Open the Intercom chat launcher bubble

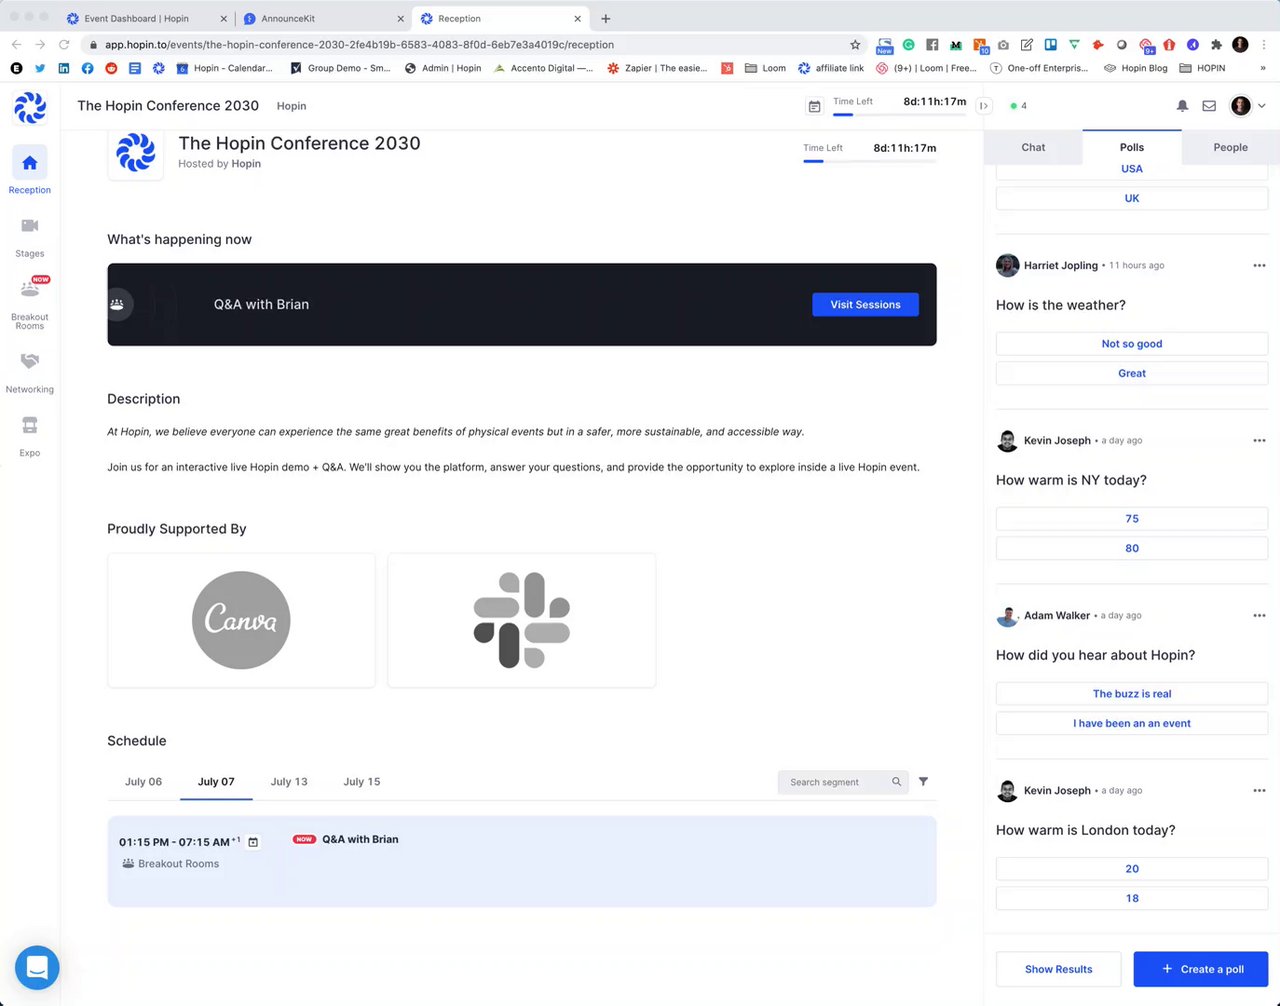37,967
